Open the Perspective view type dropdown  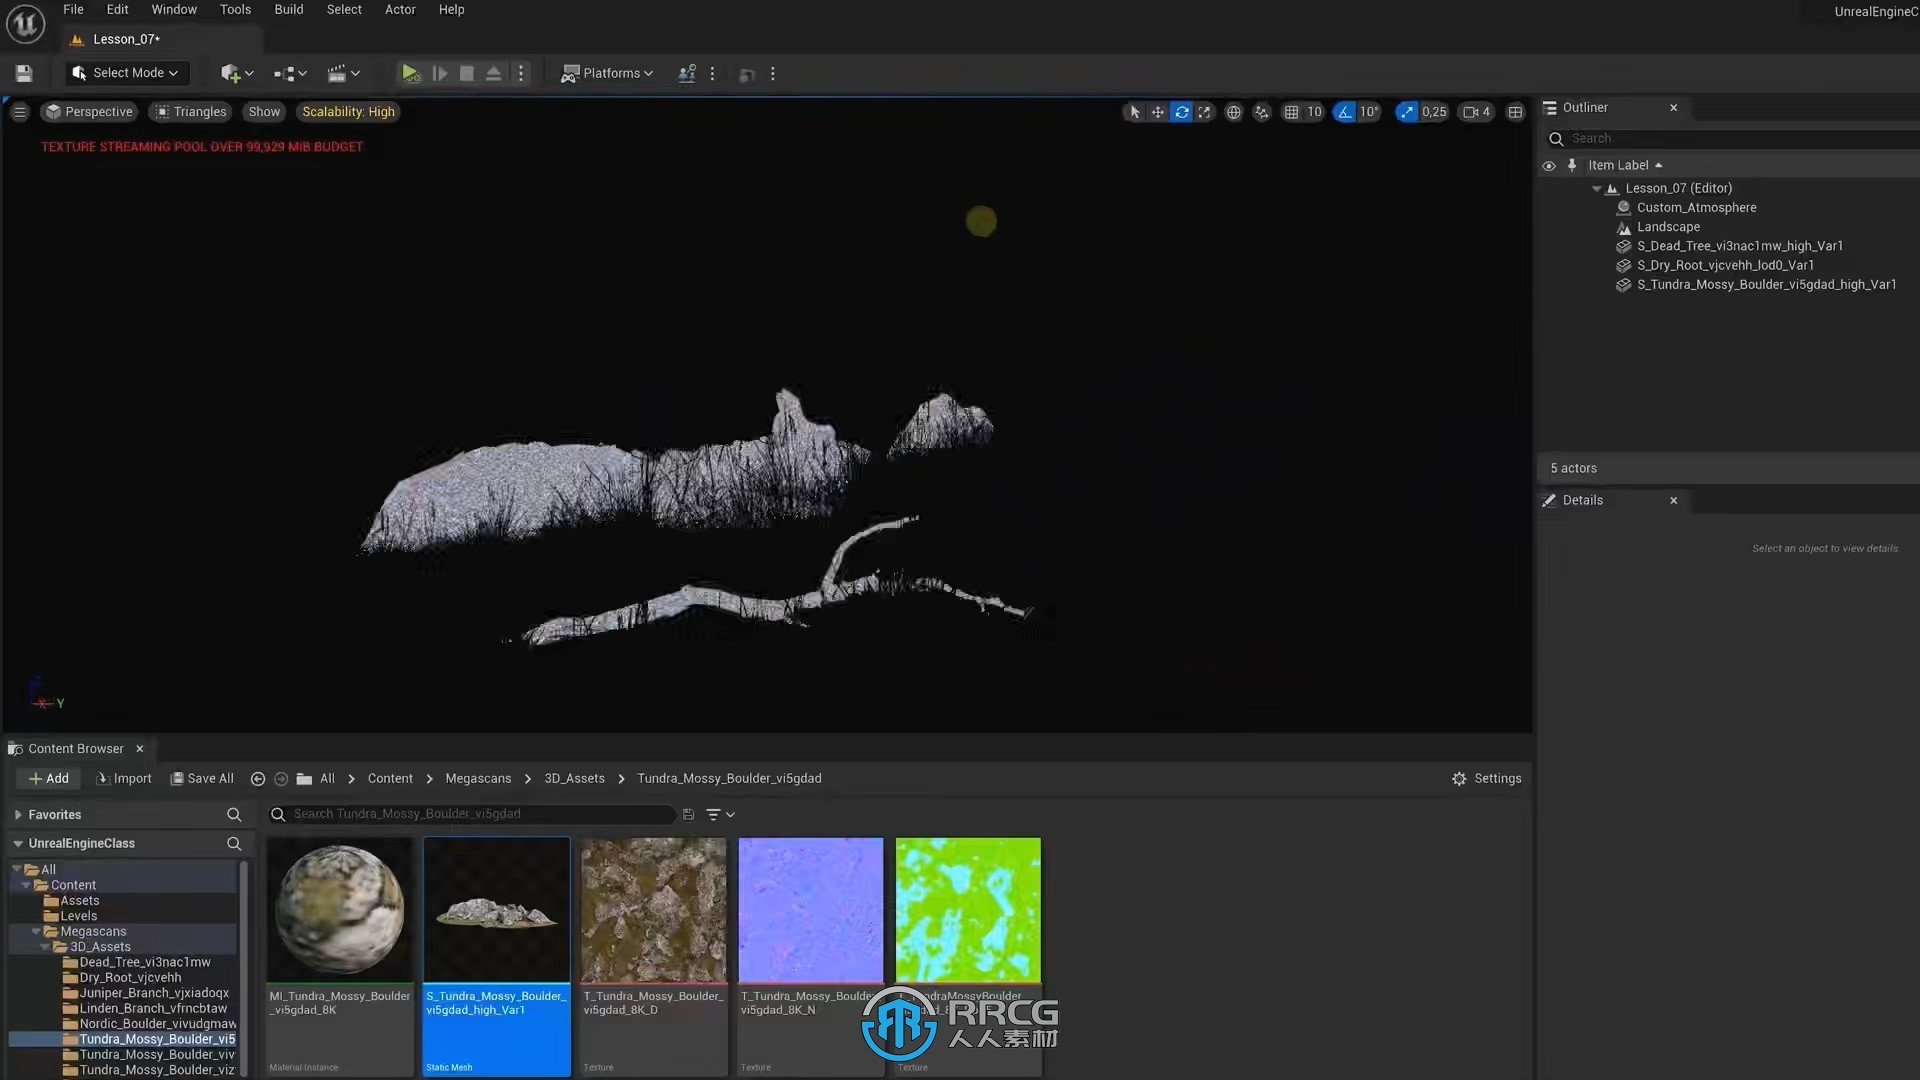coord(89,112)
